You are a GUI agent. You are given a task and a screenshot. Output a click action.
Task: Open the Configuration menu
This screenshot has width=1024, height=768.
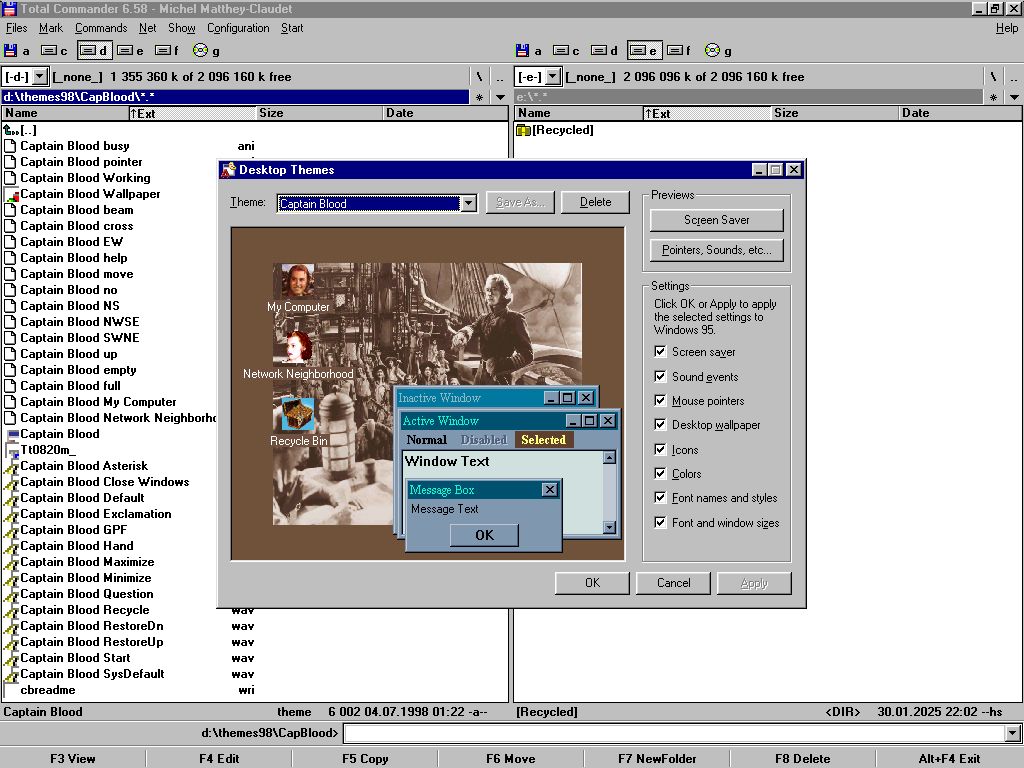238,28
